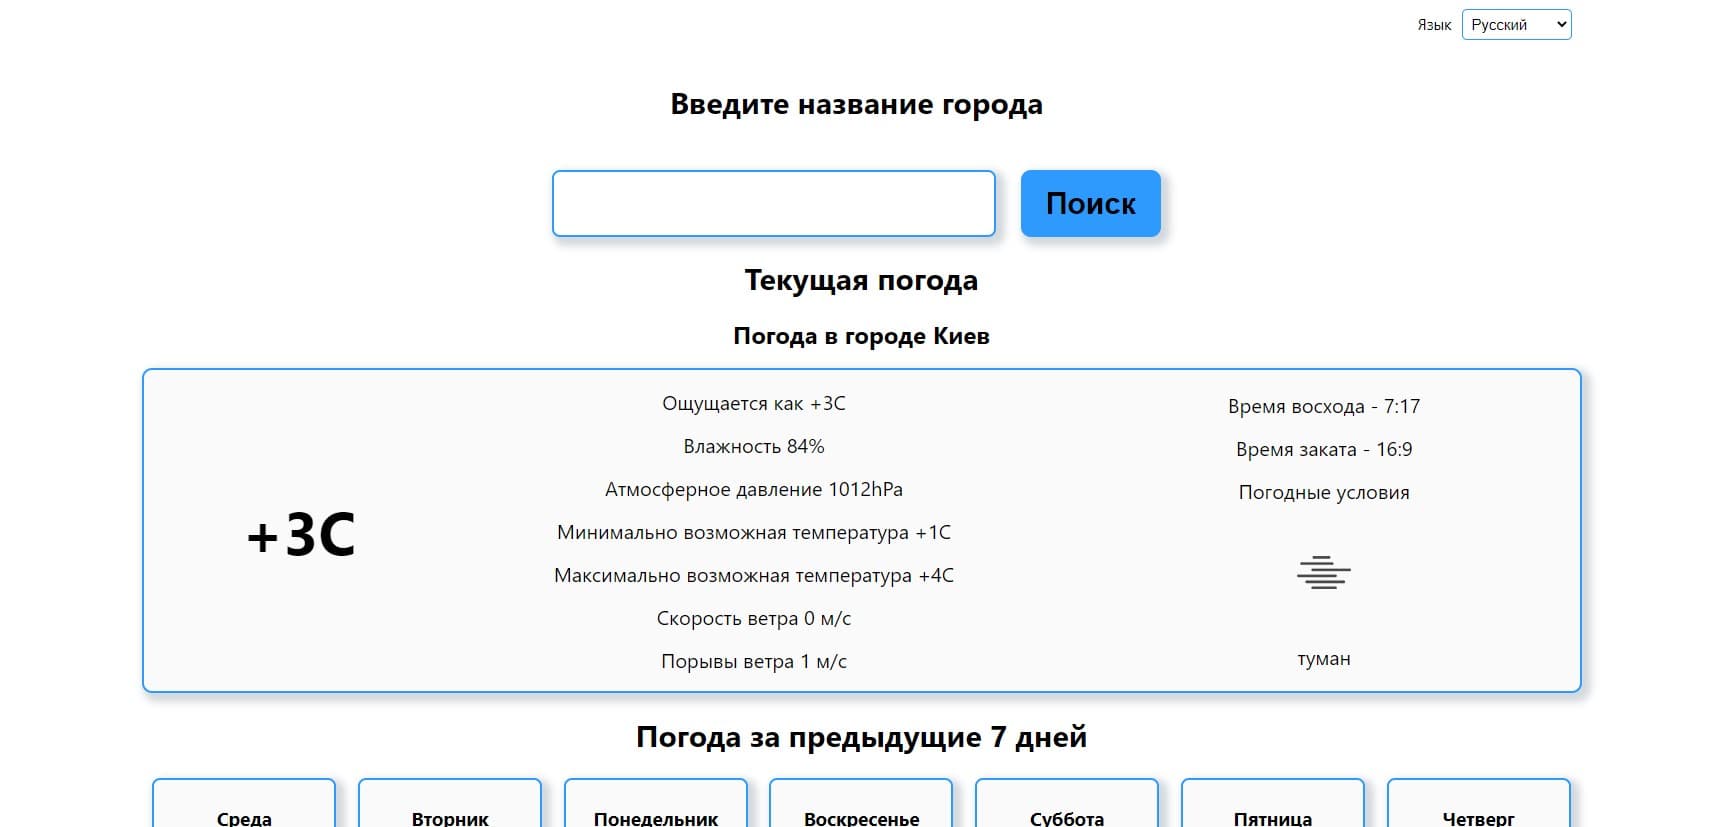This screenshot has width=1733, height=827.
Task: Click the Введите название города heading
Action: click(856, 104)
